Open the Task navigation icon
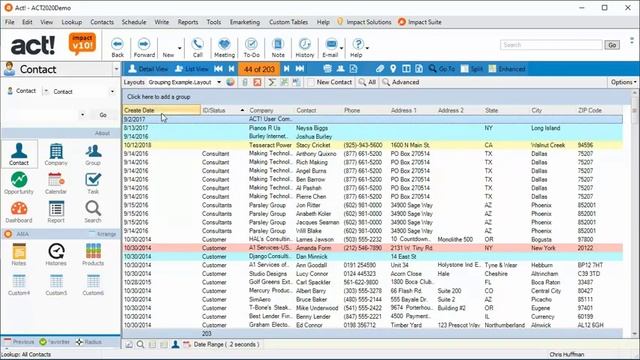640x360 pixels. point(93,182)
